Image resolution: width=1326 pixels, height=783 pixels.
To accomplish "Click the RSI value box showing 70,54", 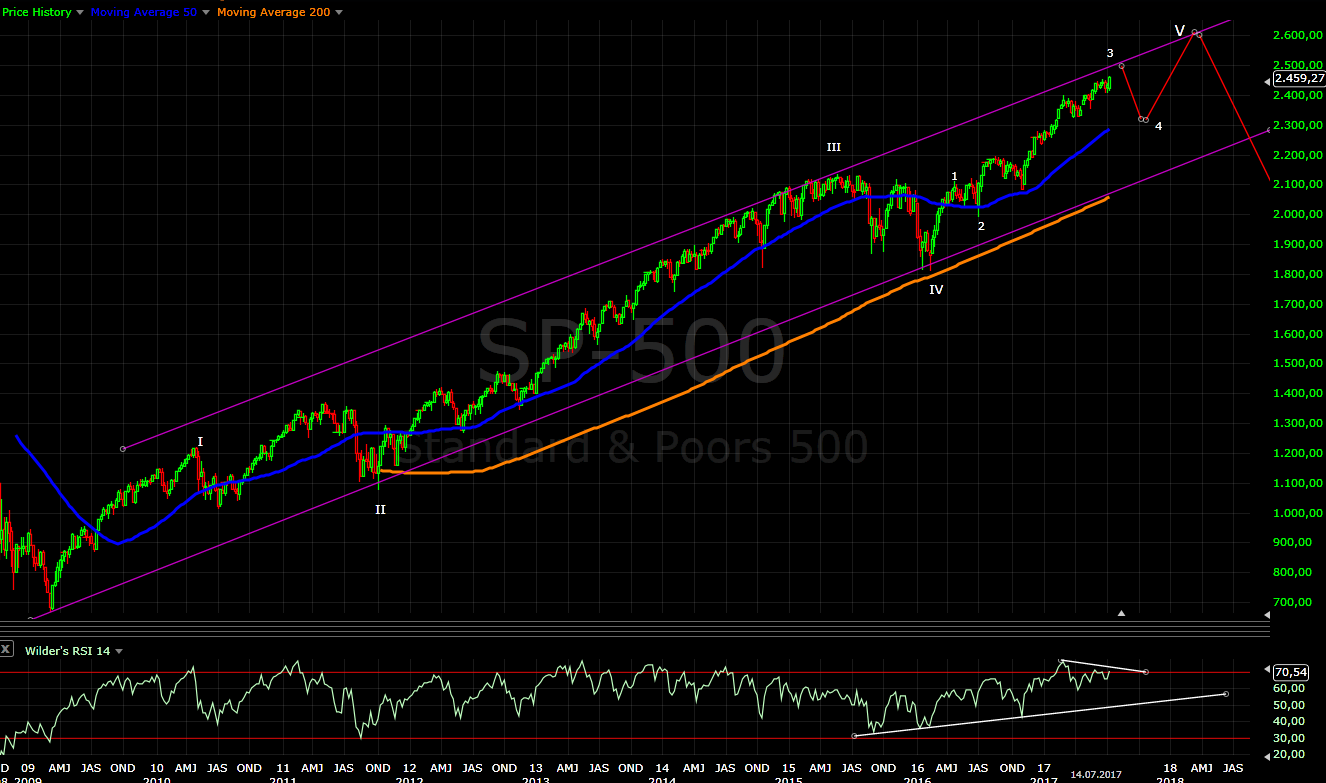I will (1292, 672).
